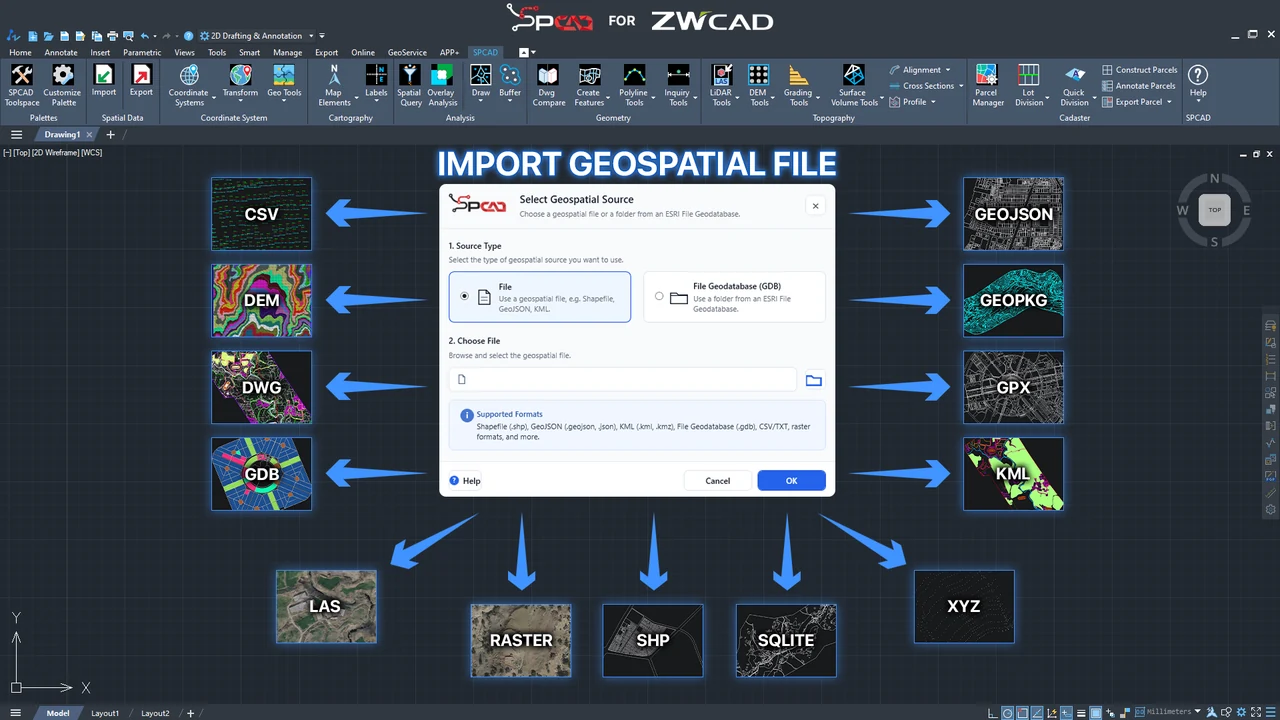Switch to the Layout1 tab
Image resolution: width=1280 pixels, height=720 pixels.
point(105,713)
